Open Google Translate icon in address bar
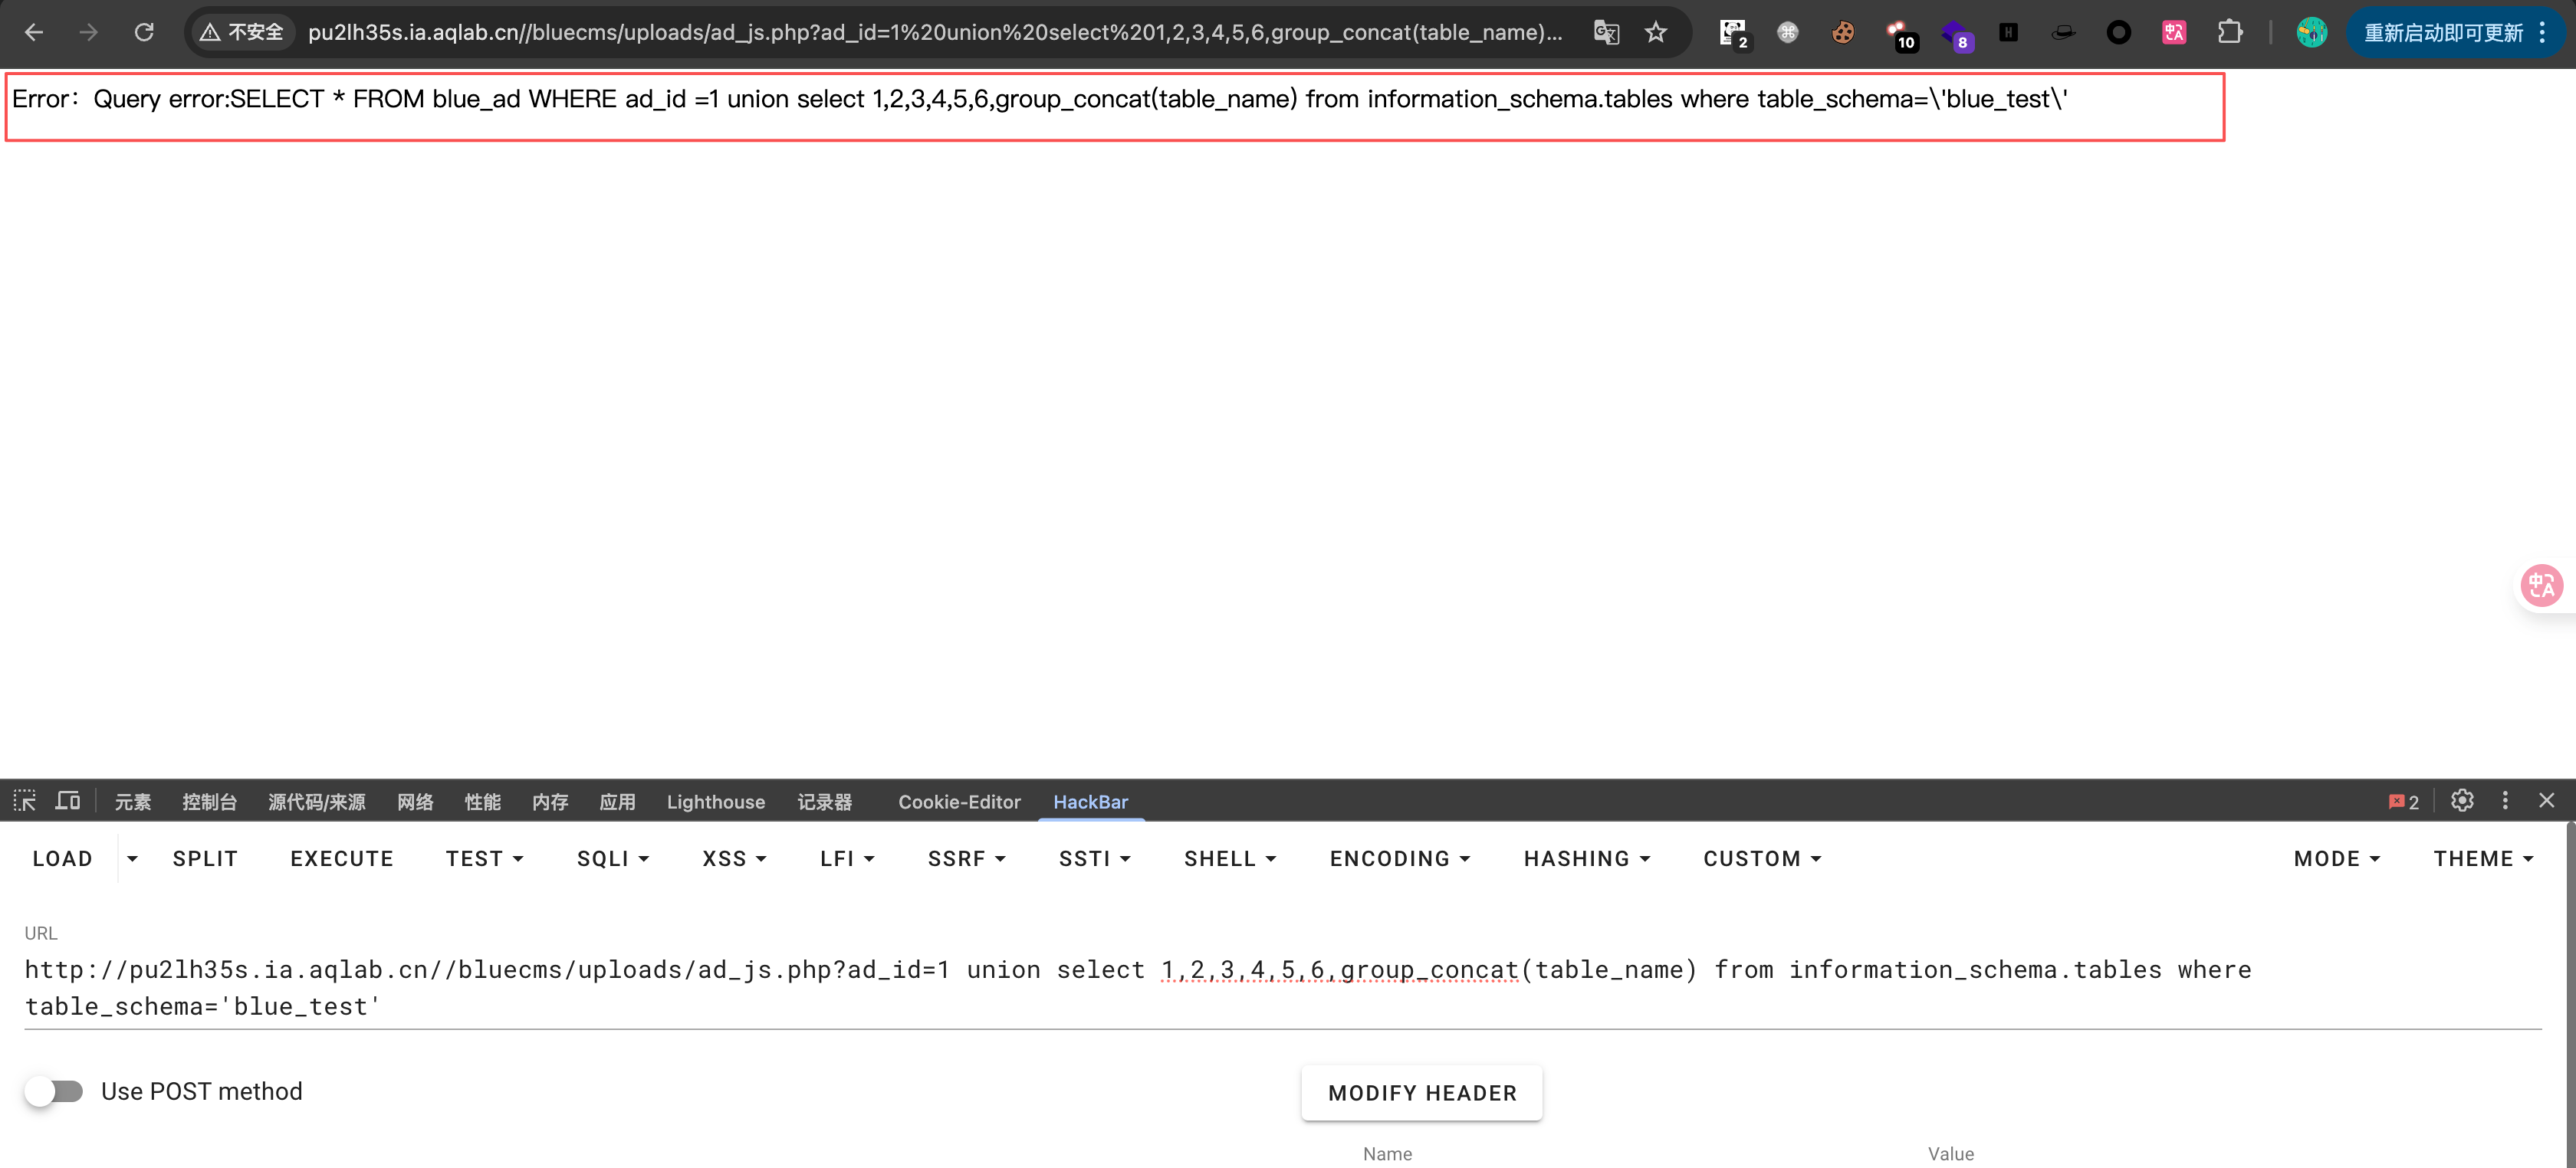This screenshot has width=2576, height=1168. (x=1606, y=32)
